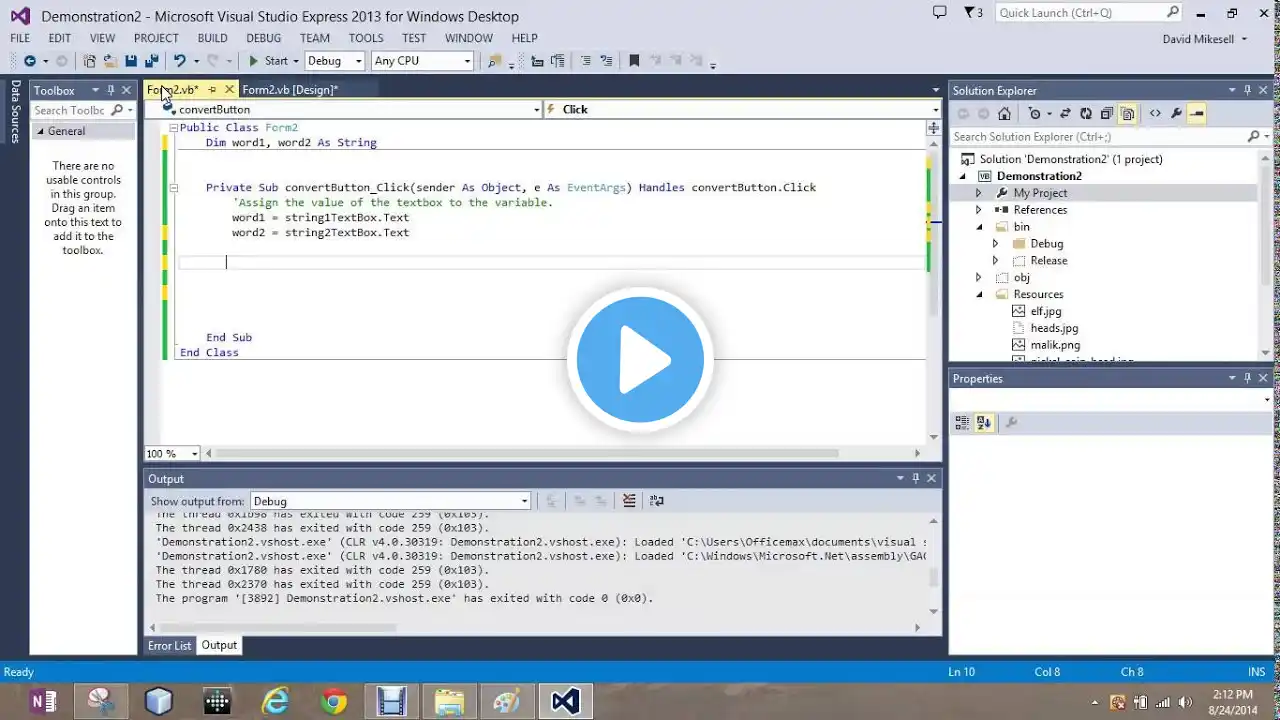Select elf.jpg in Solution Explorer
Viewport: 1280px width, 720px height.
tap(1046, 311)
